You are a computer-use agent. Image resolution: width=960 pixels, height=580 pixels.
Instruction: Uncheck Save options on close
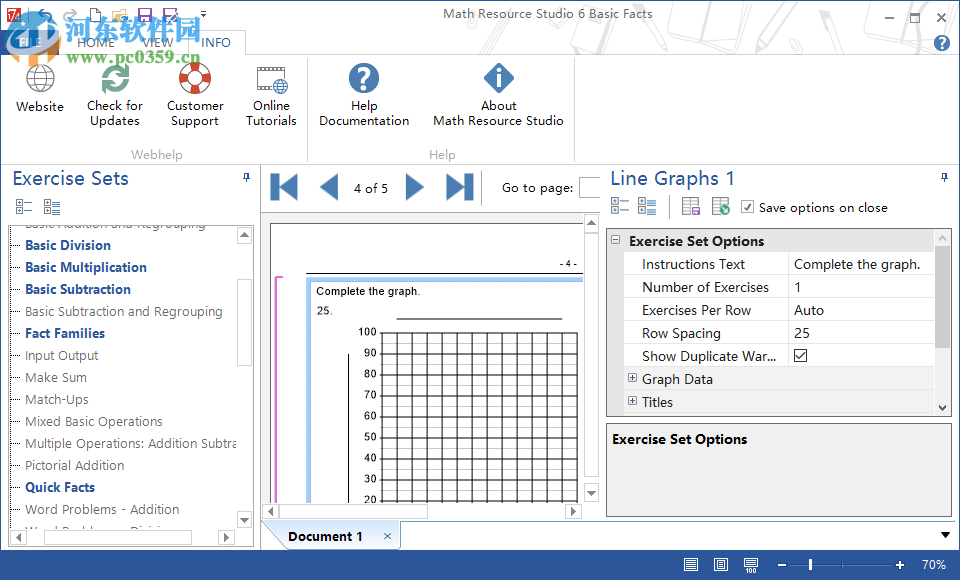747,208
